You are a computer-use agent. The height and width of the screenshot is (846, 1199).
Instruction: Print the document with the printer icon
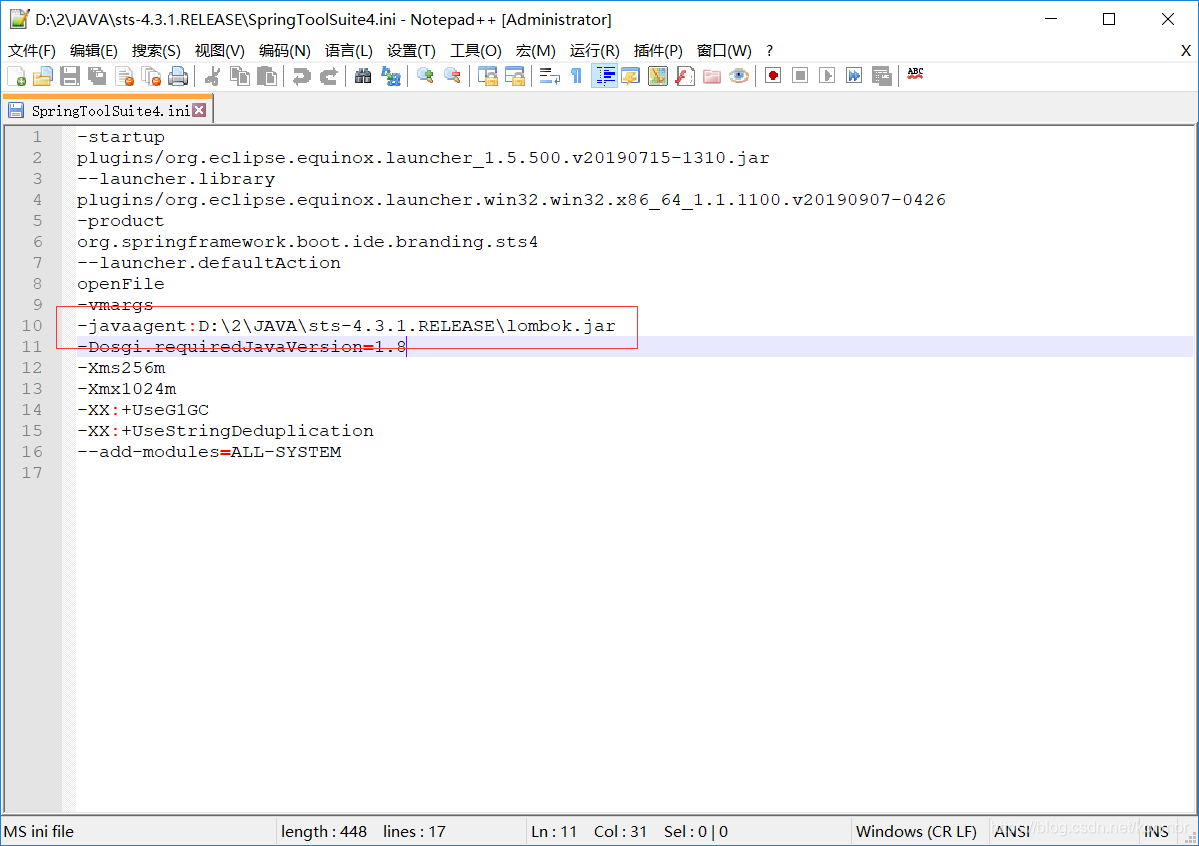coord(178,76)
